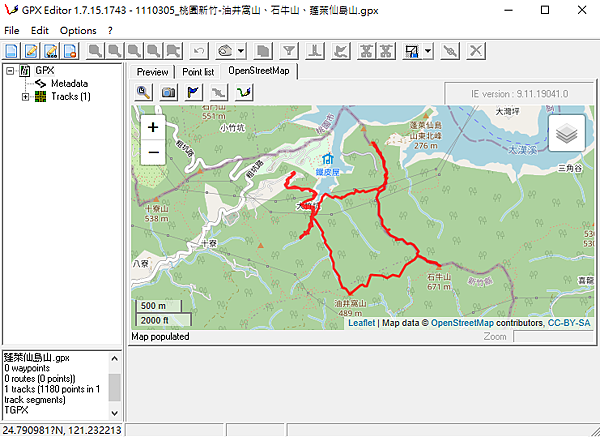Switch to the Preview tab
This screenshot has height=437, width=600.
point(152,72)
